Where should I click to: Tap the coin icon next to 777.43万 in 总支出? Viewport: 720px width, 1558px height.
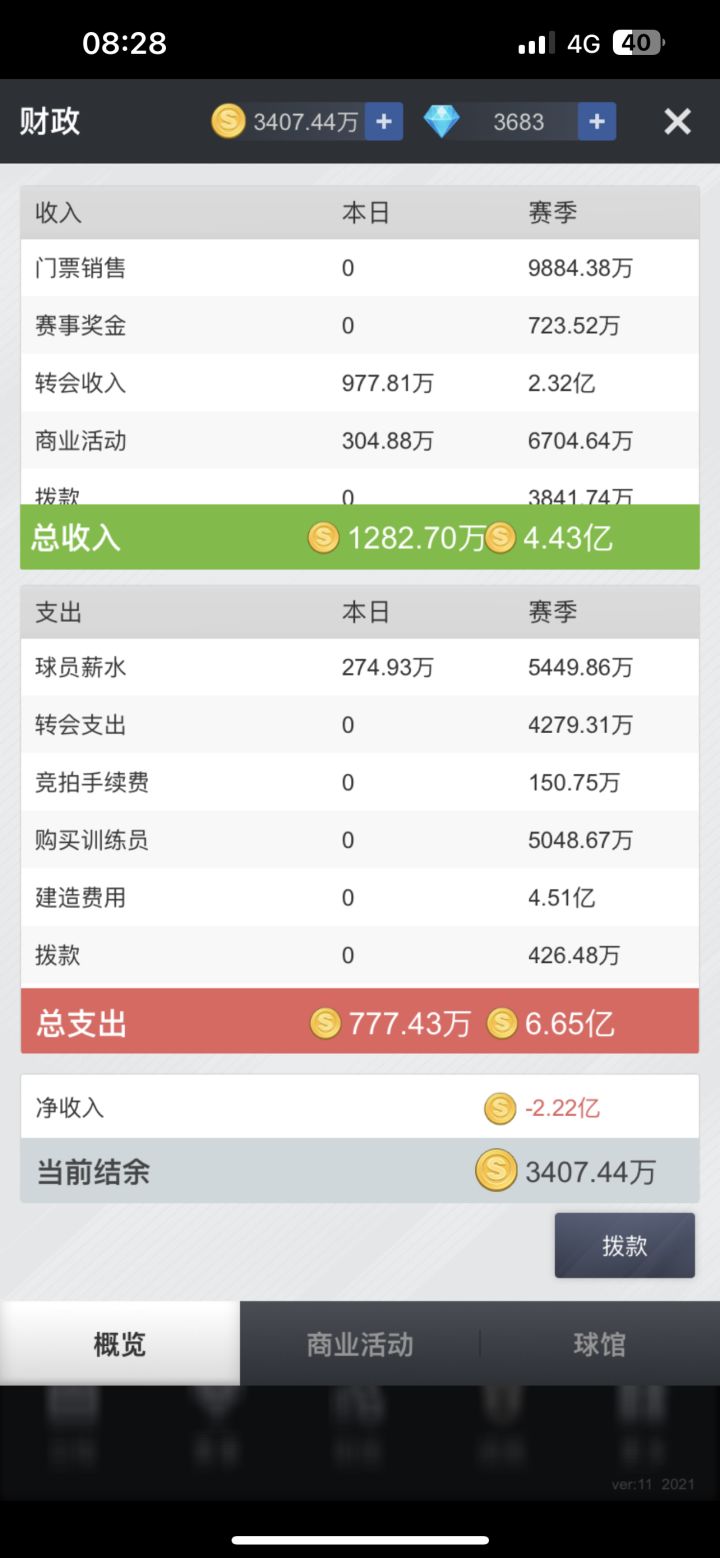[x=325, y=1023]
